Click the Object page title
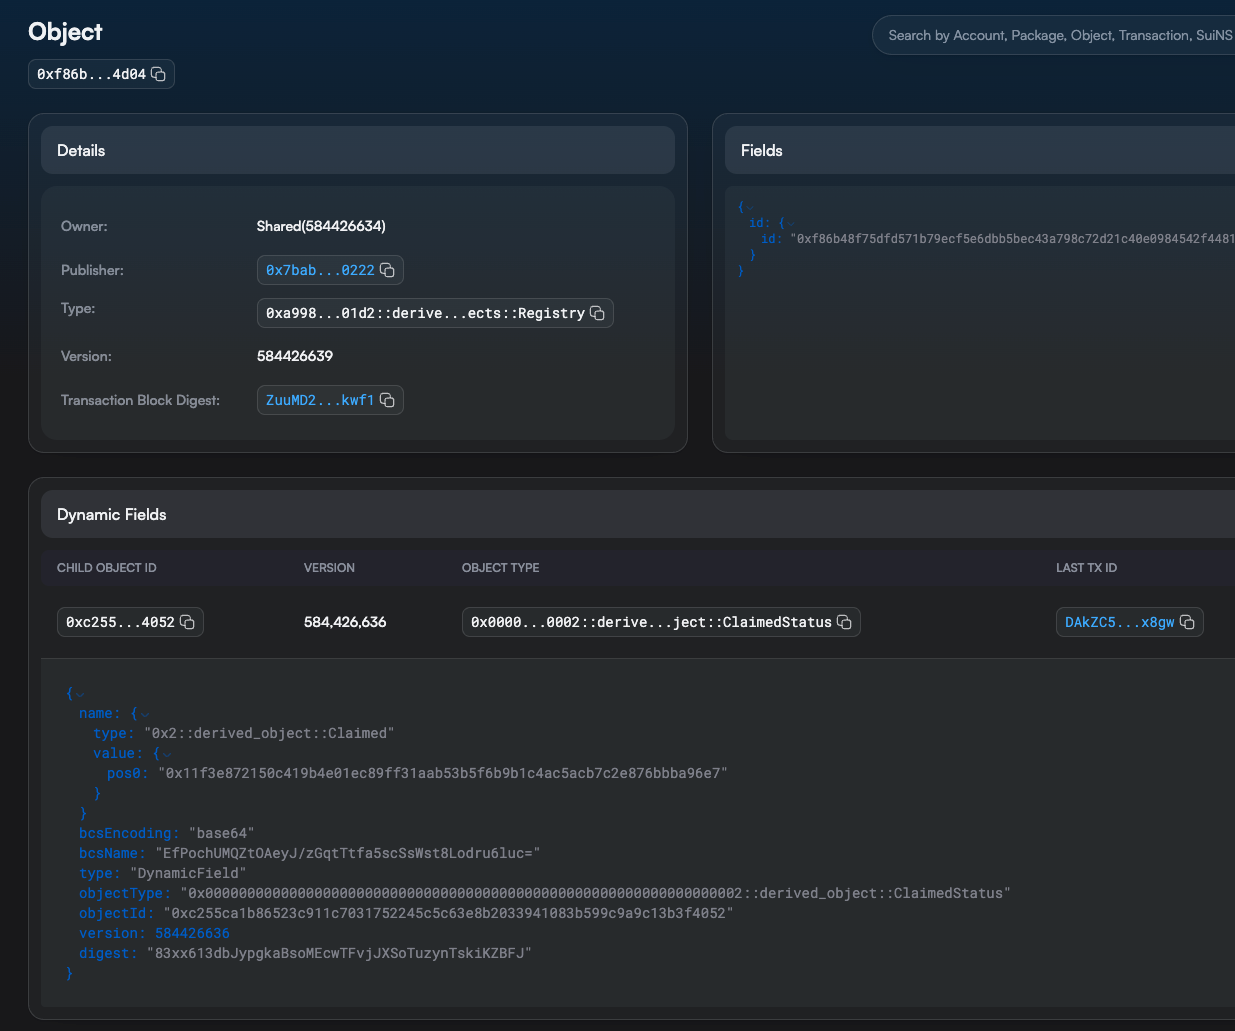Screen dimensions: 1235x1031 click(65, 32)
